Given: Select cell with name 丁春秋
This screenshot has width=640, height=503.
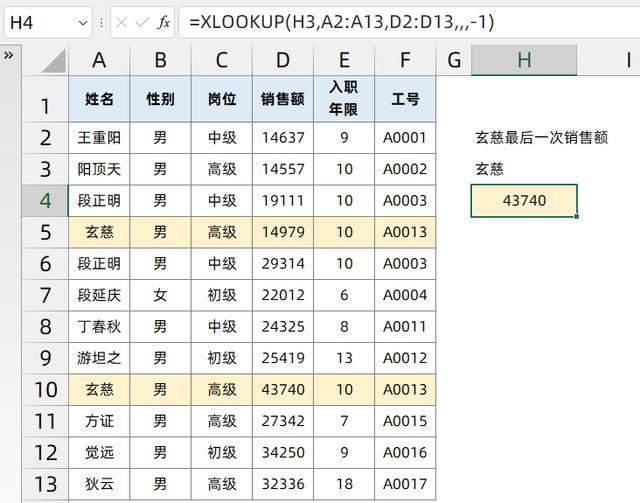Looking at the screenshot, I should (x=99, y=327).
